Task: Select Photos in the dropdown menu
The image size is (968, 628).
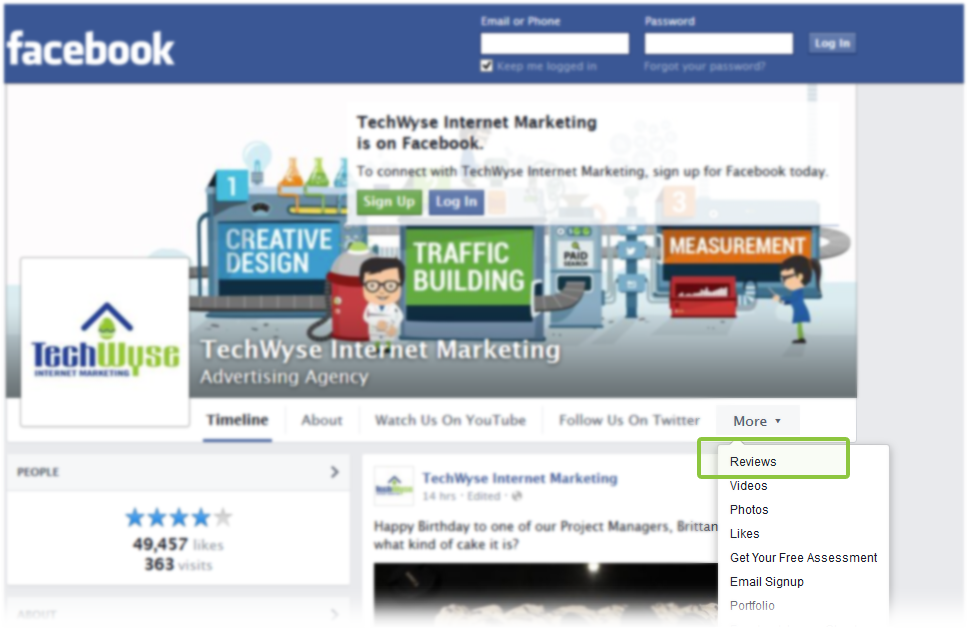Action: coord(749,510)
